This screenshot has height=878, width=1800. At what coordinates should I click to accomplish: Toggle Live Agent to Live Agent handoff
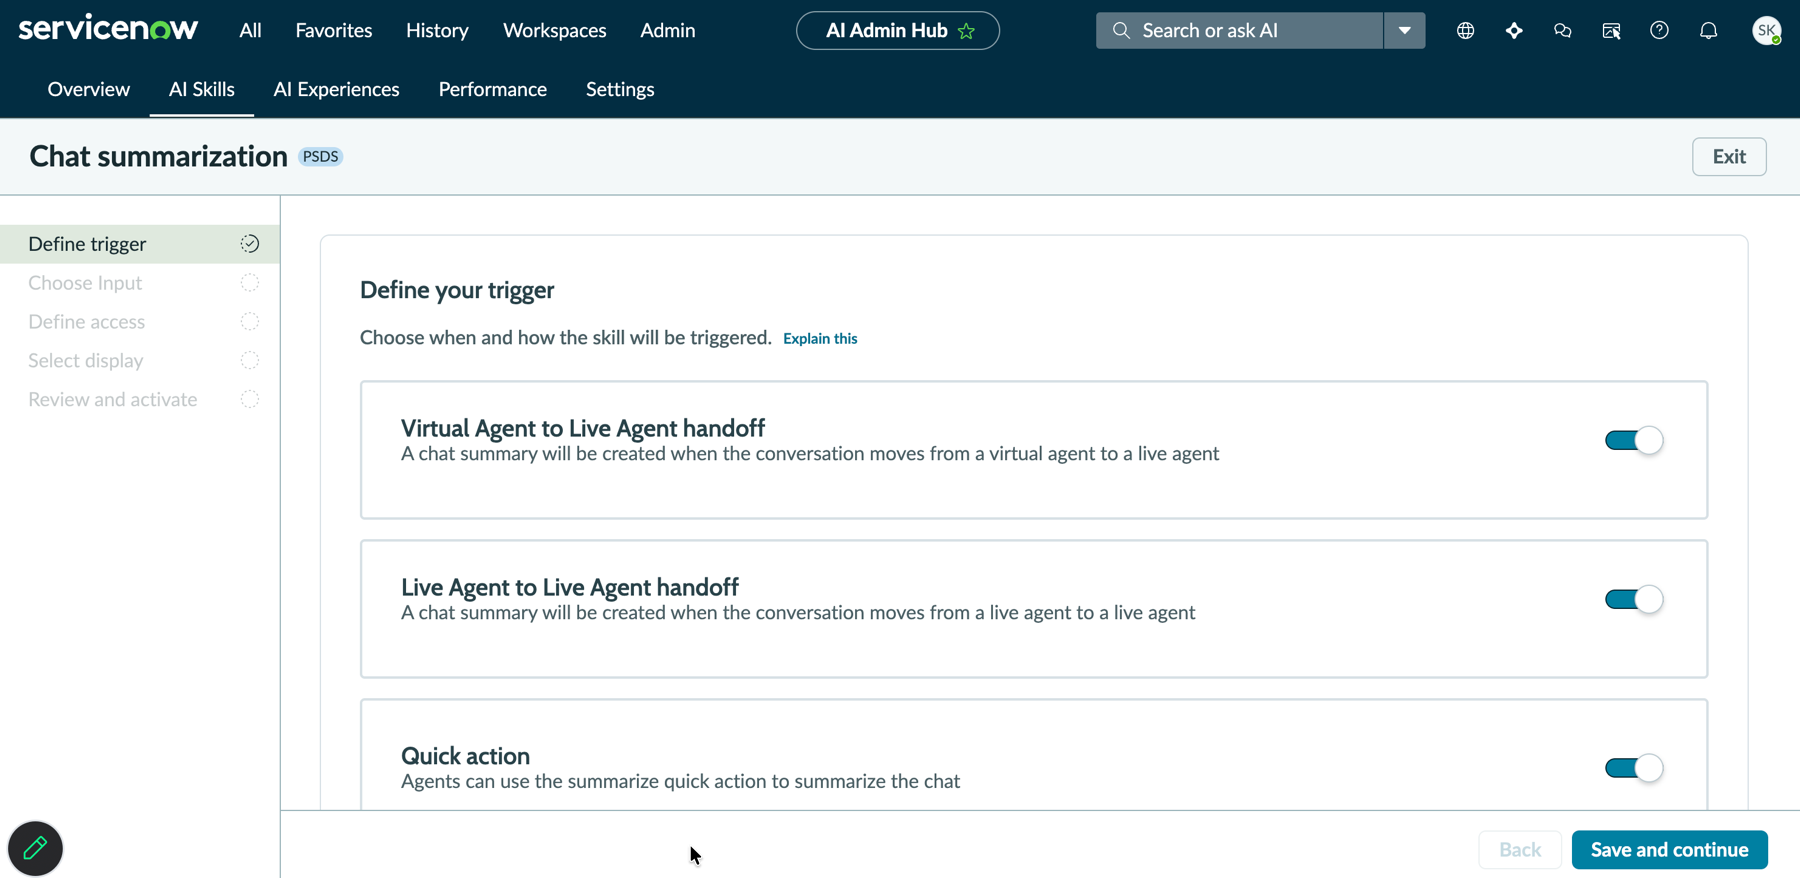coord(1634,599)
